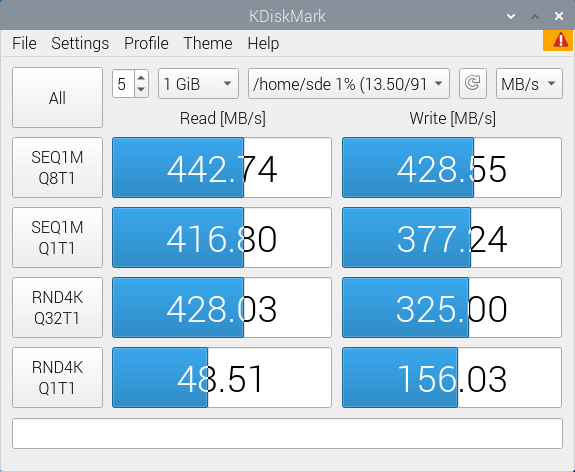Maximize the KDiskMark window
Image resolution: width=575 pixels, height=472 pixels.
[535, 16]
